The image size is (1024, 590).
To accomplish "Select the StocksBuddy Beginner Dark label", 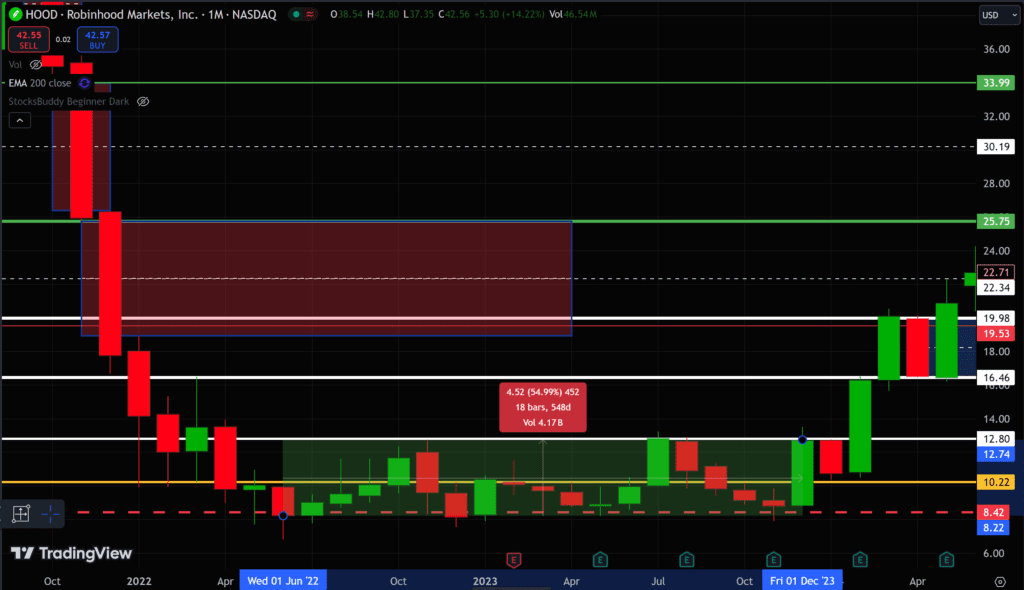I will (x=69, y=101).
